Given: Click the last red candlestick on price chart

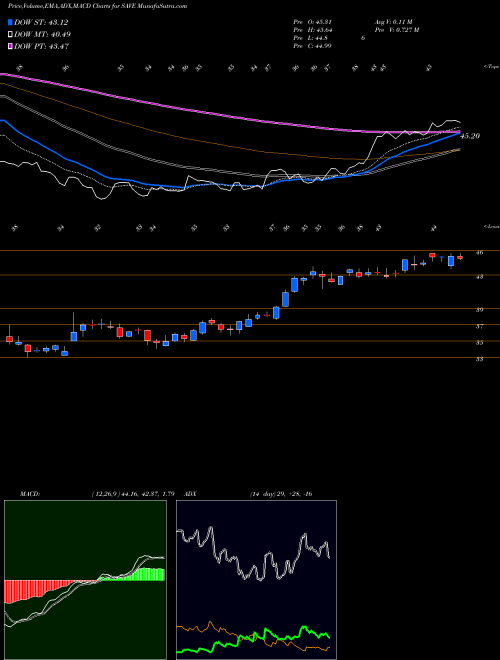Looking at the screenshot, I should click(460, 257).
